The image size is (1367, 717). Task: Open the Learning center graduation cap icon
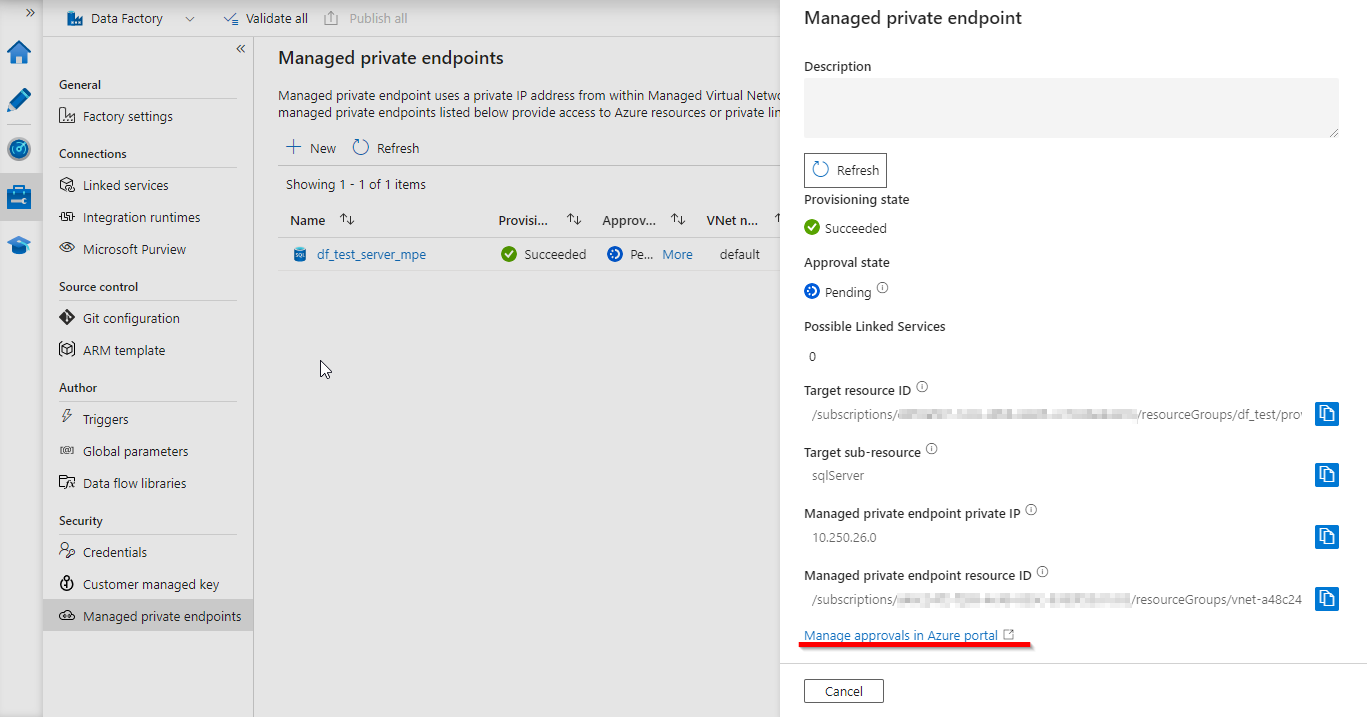tap(19, 245)
